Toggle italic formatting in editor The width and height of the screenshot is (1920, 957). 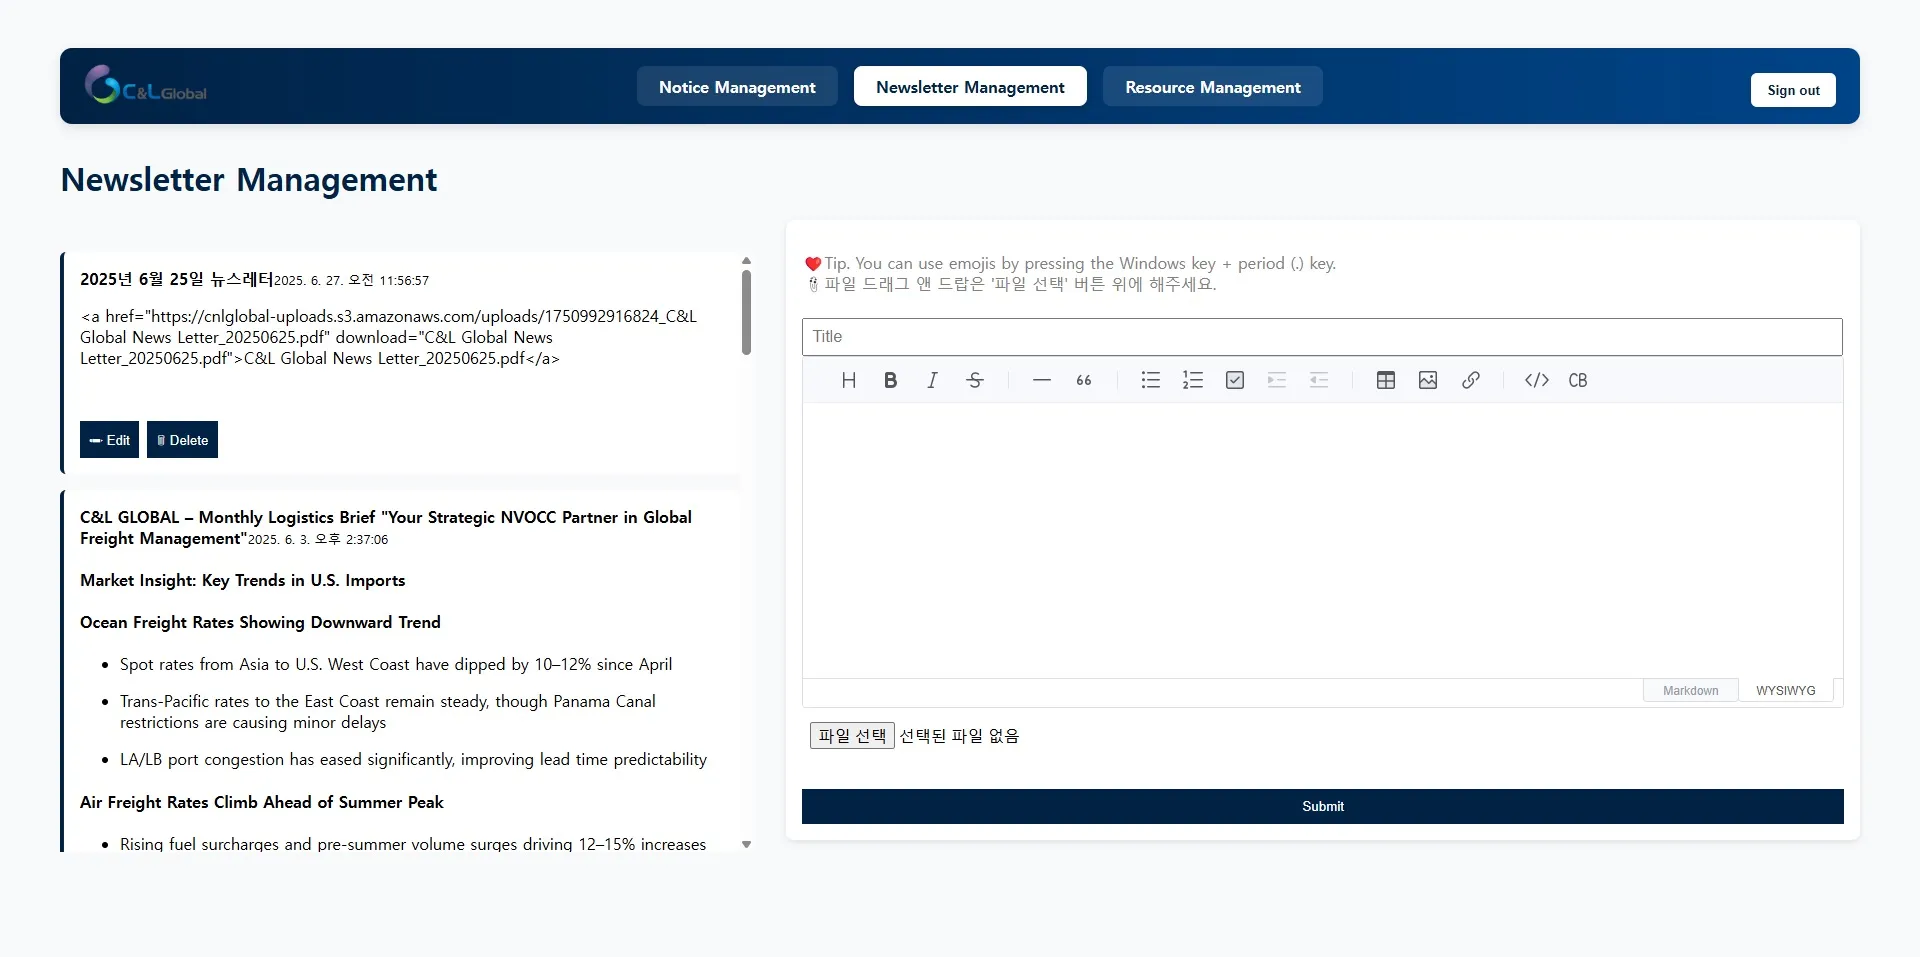click(x=932, y=380)
